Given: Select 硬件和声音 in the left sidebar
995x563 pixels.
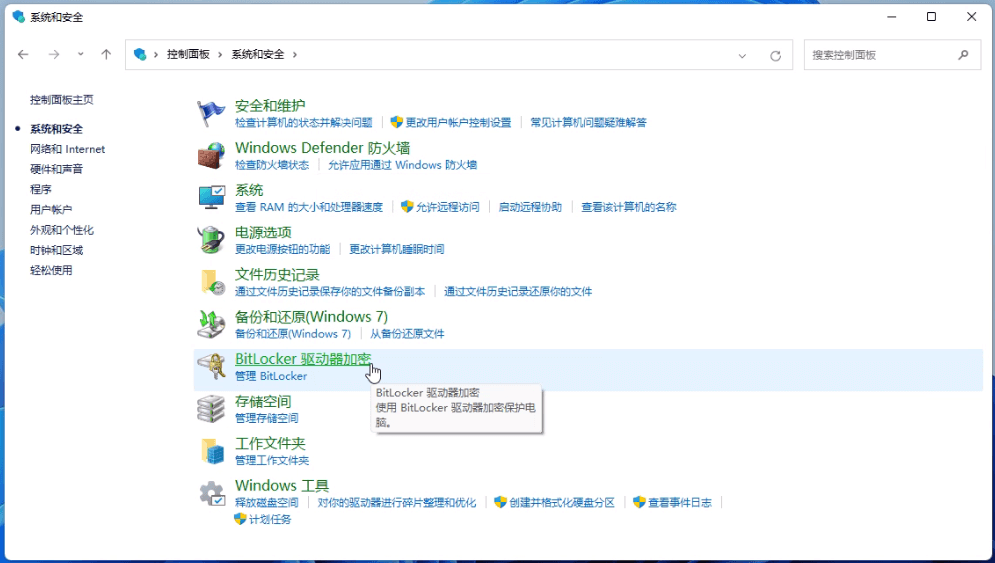Looking at the screenshot, I should coord(56,169).
